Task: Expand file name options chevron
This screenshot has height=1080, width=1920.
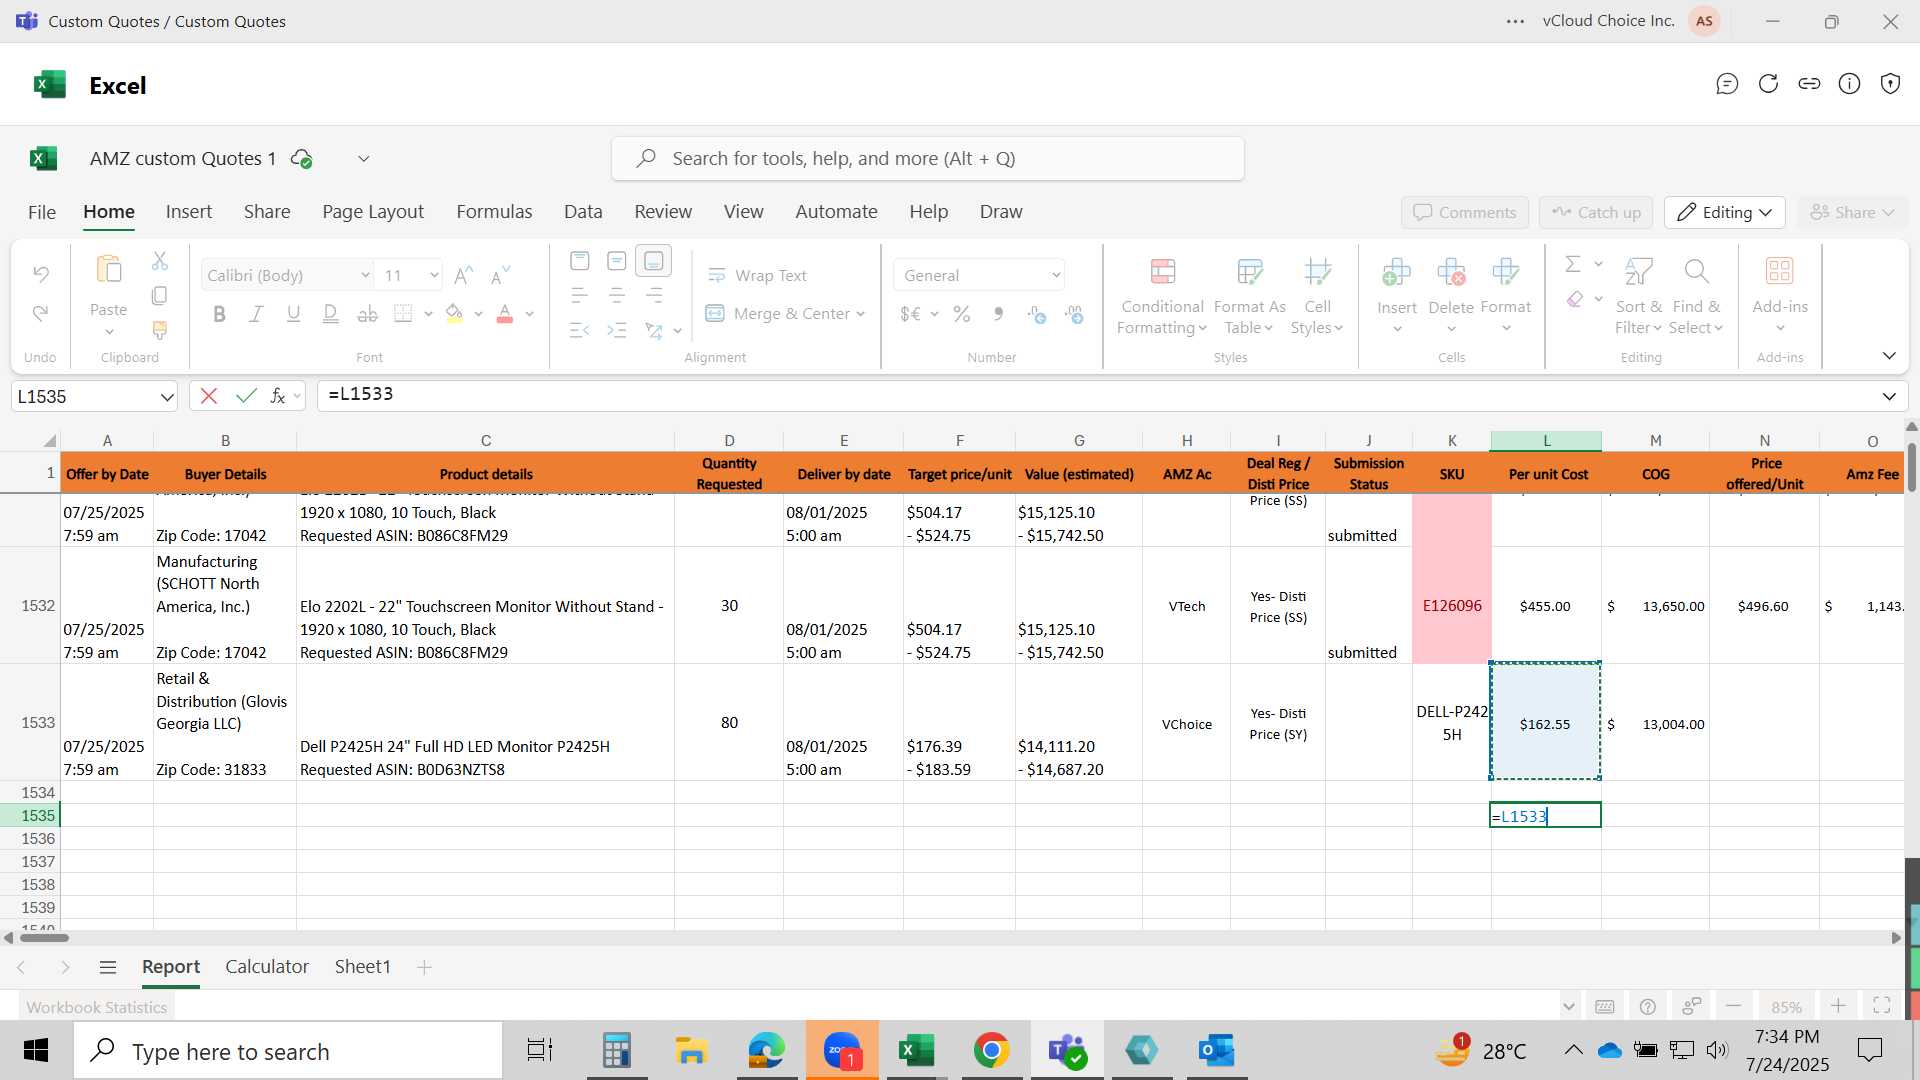Action: pos(364,159)
